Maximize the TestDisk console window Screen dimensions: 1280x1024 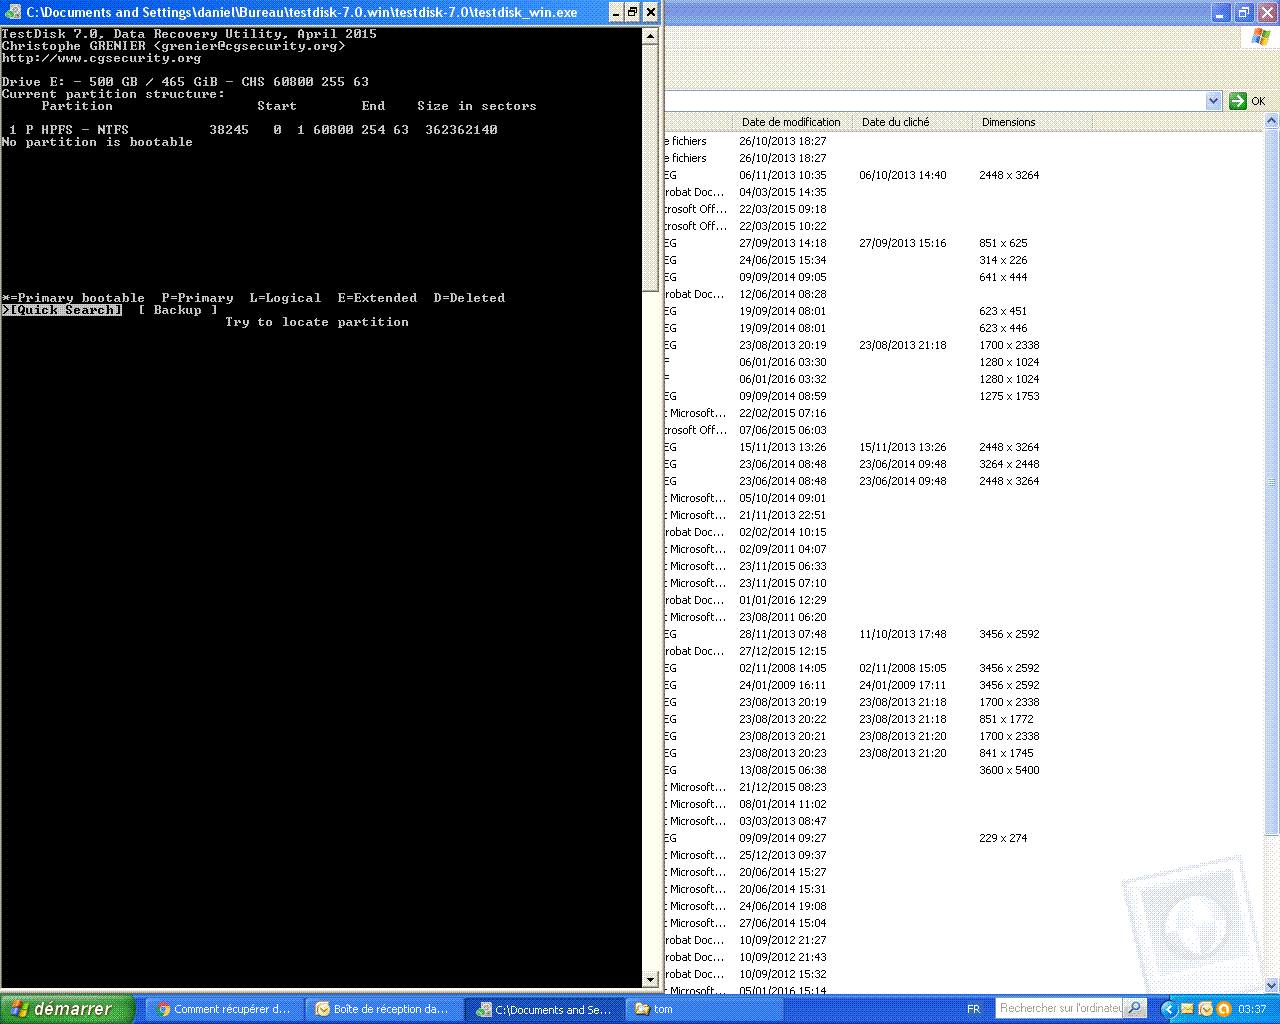tap(633, 12)
